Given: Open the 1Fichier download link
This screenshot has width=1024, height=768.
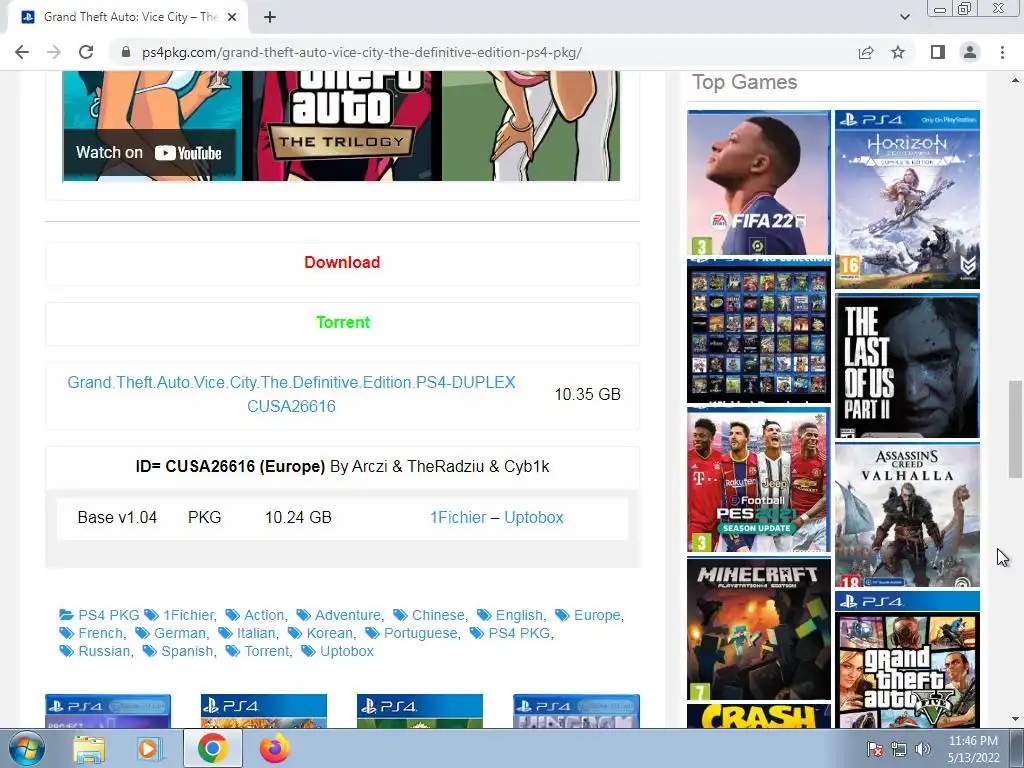Looking at the screenshot, I should [458, 517].
